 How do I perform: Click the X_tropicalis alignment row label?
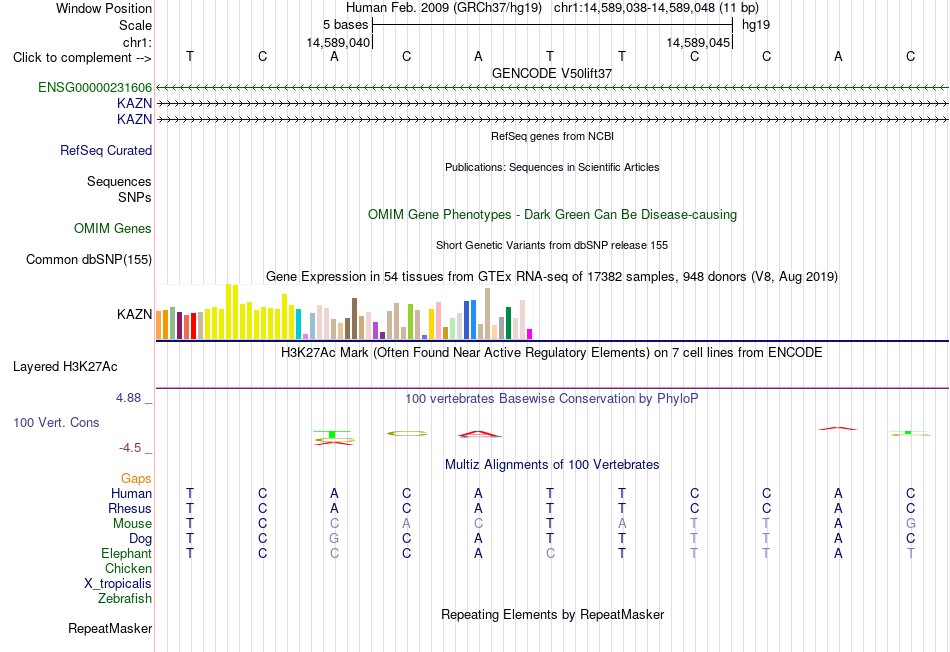[118, 584]
